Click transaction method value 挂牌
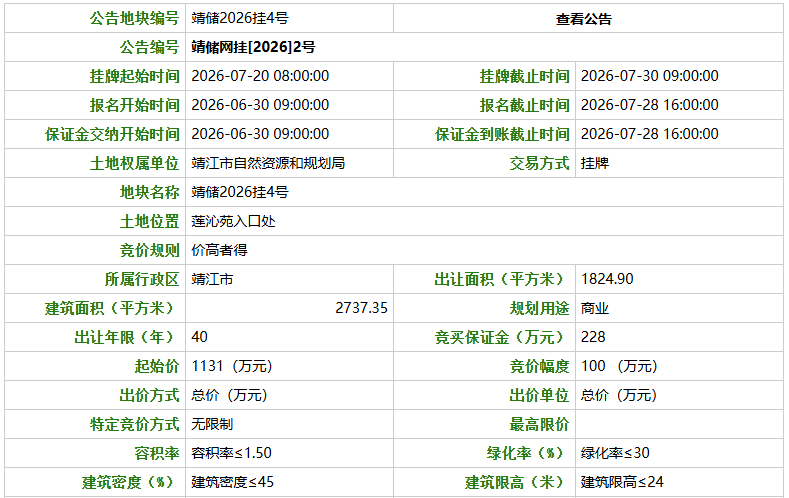The height and width of the screenshot is (498, 789). pyautogui.click(x=595, y=163)
